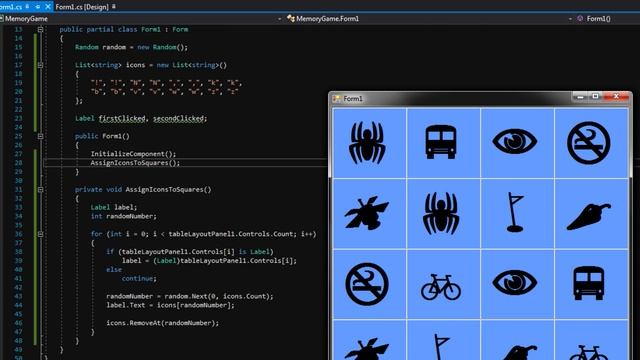
Task: Collapse the for loop block
Action: (40, 234)
